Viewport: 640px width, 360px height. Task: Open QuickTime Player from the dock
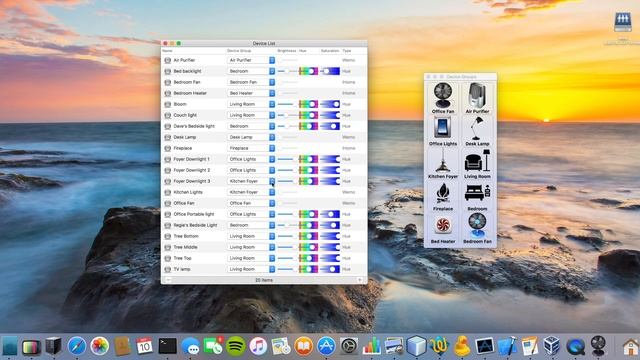pos(575,346)
